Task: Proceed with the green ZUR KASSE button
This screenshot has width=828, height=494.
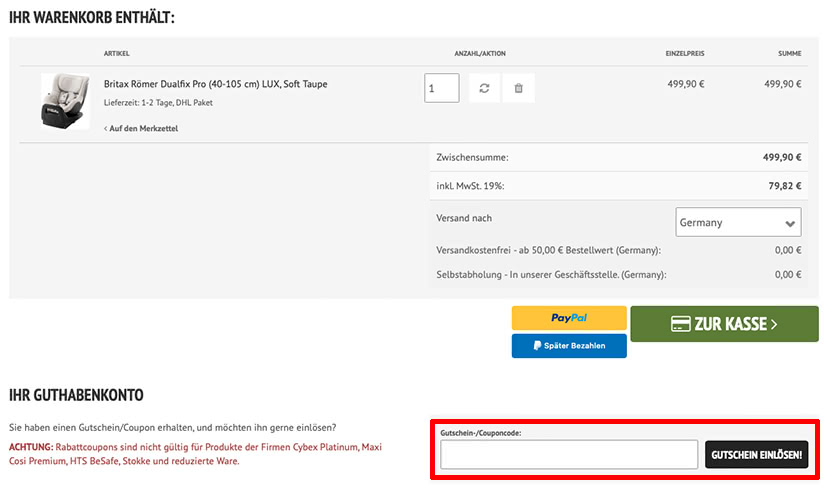Action: [x=724, y=324]
